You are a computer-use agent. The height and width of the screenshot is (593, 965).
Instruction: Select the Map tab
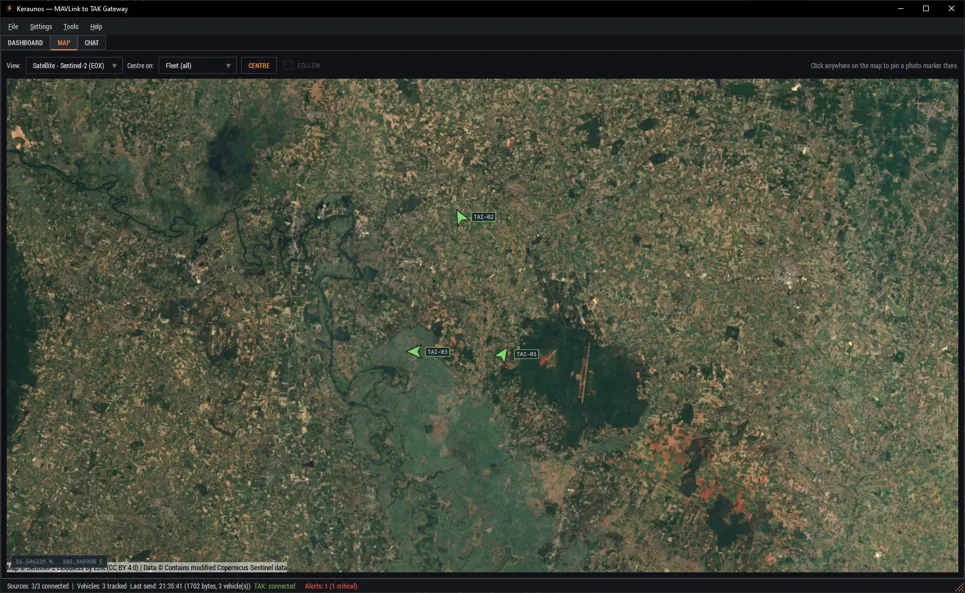click(63, 42)
